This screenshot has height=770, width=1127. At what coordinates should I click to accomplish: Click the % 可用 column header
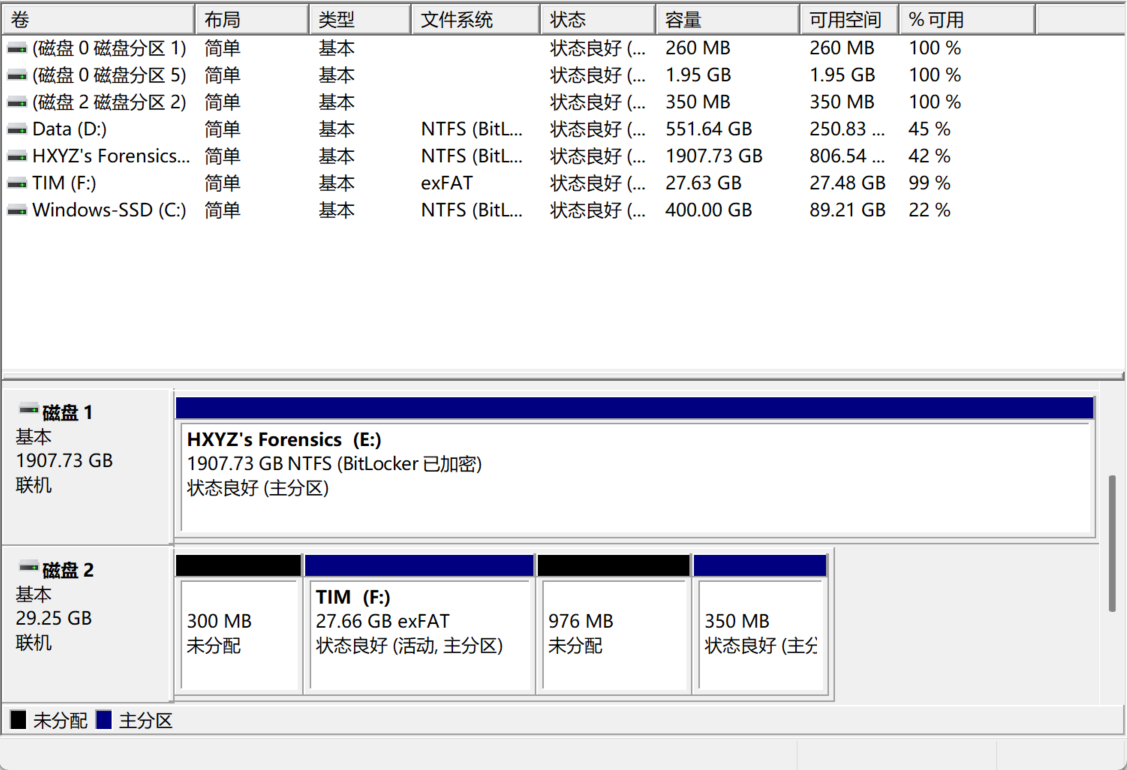point(967,19)
